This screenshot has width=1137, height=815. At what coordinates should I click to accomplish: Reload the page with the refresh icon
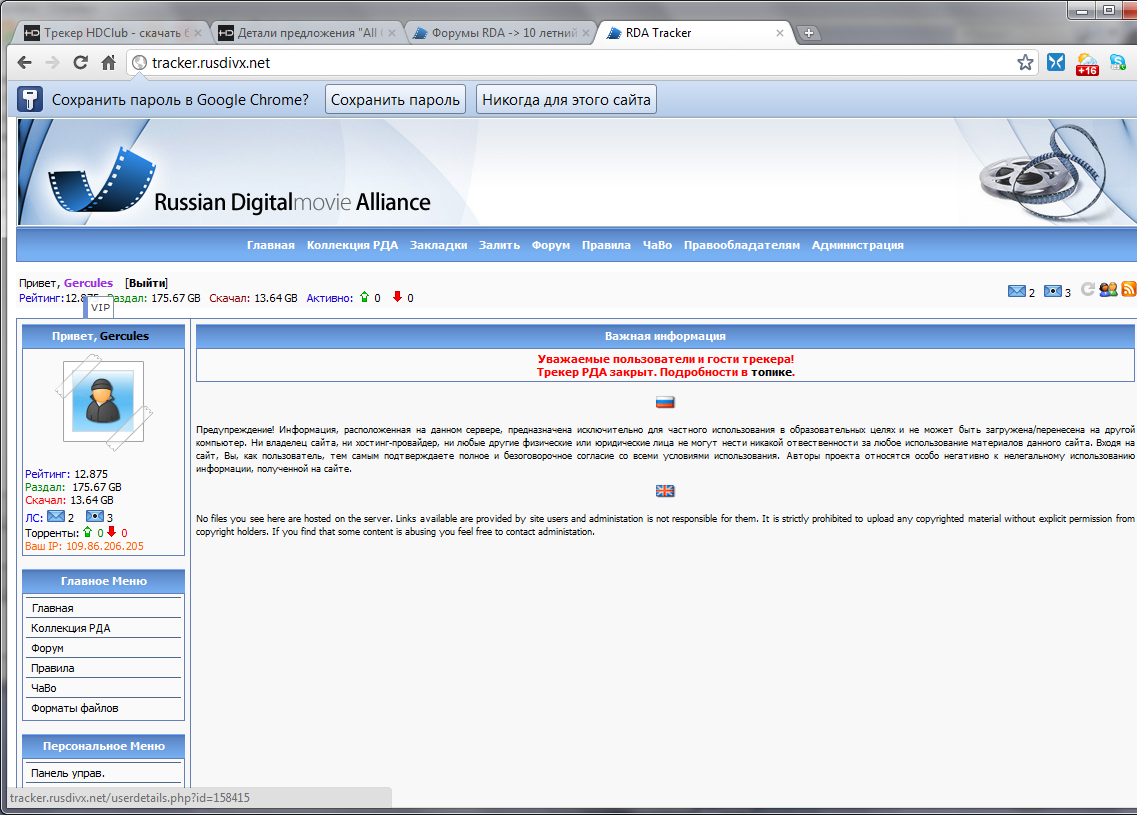pyautogui.click(x=80, y=63)
